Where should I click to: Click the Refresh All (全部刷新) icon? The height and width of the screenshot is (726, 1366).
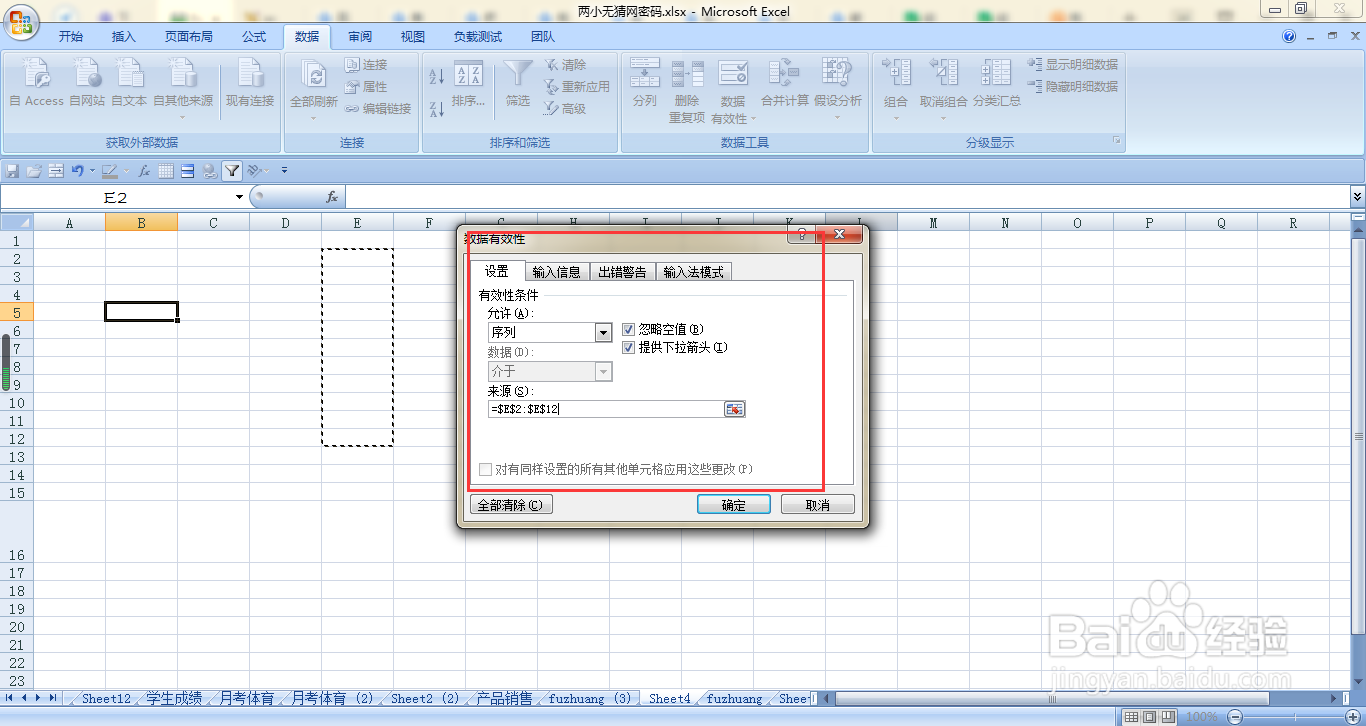(x=313, y=75)
